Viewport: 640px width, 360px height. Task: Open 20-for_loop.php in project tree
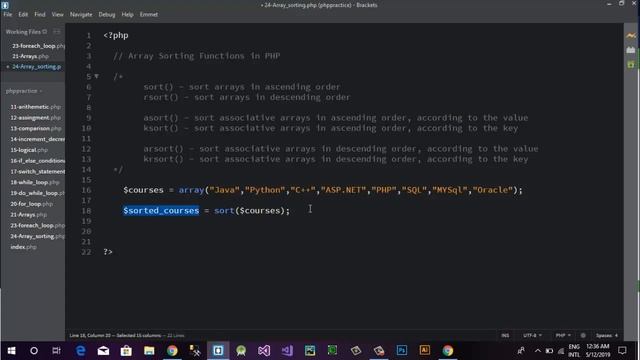coord(31,204)
